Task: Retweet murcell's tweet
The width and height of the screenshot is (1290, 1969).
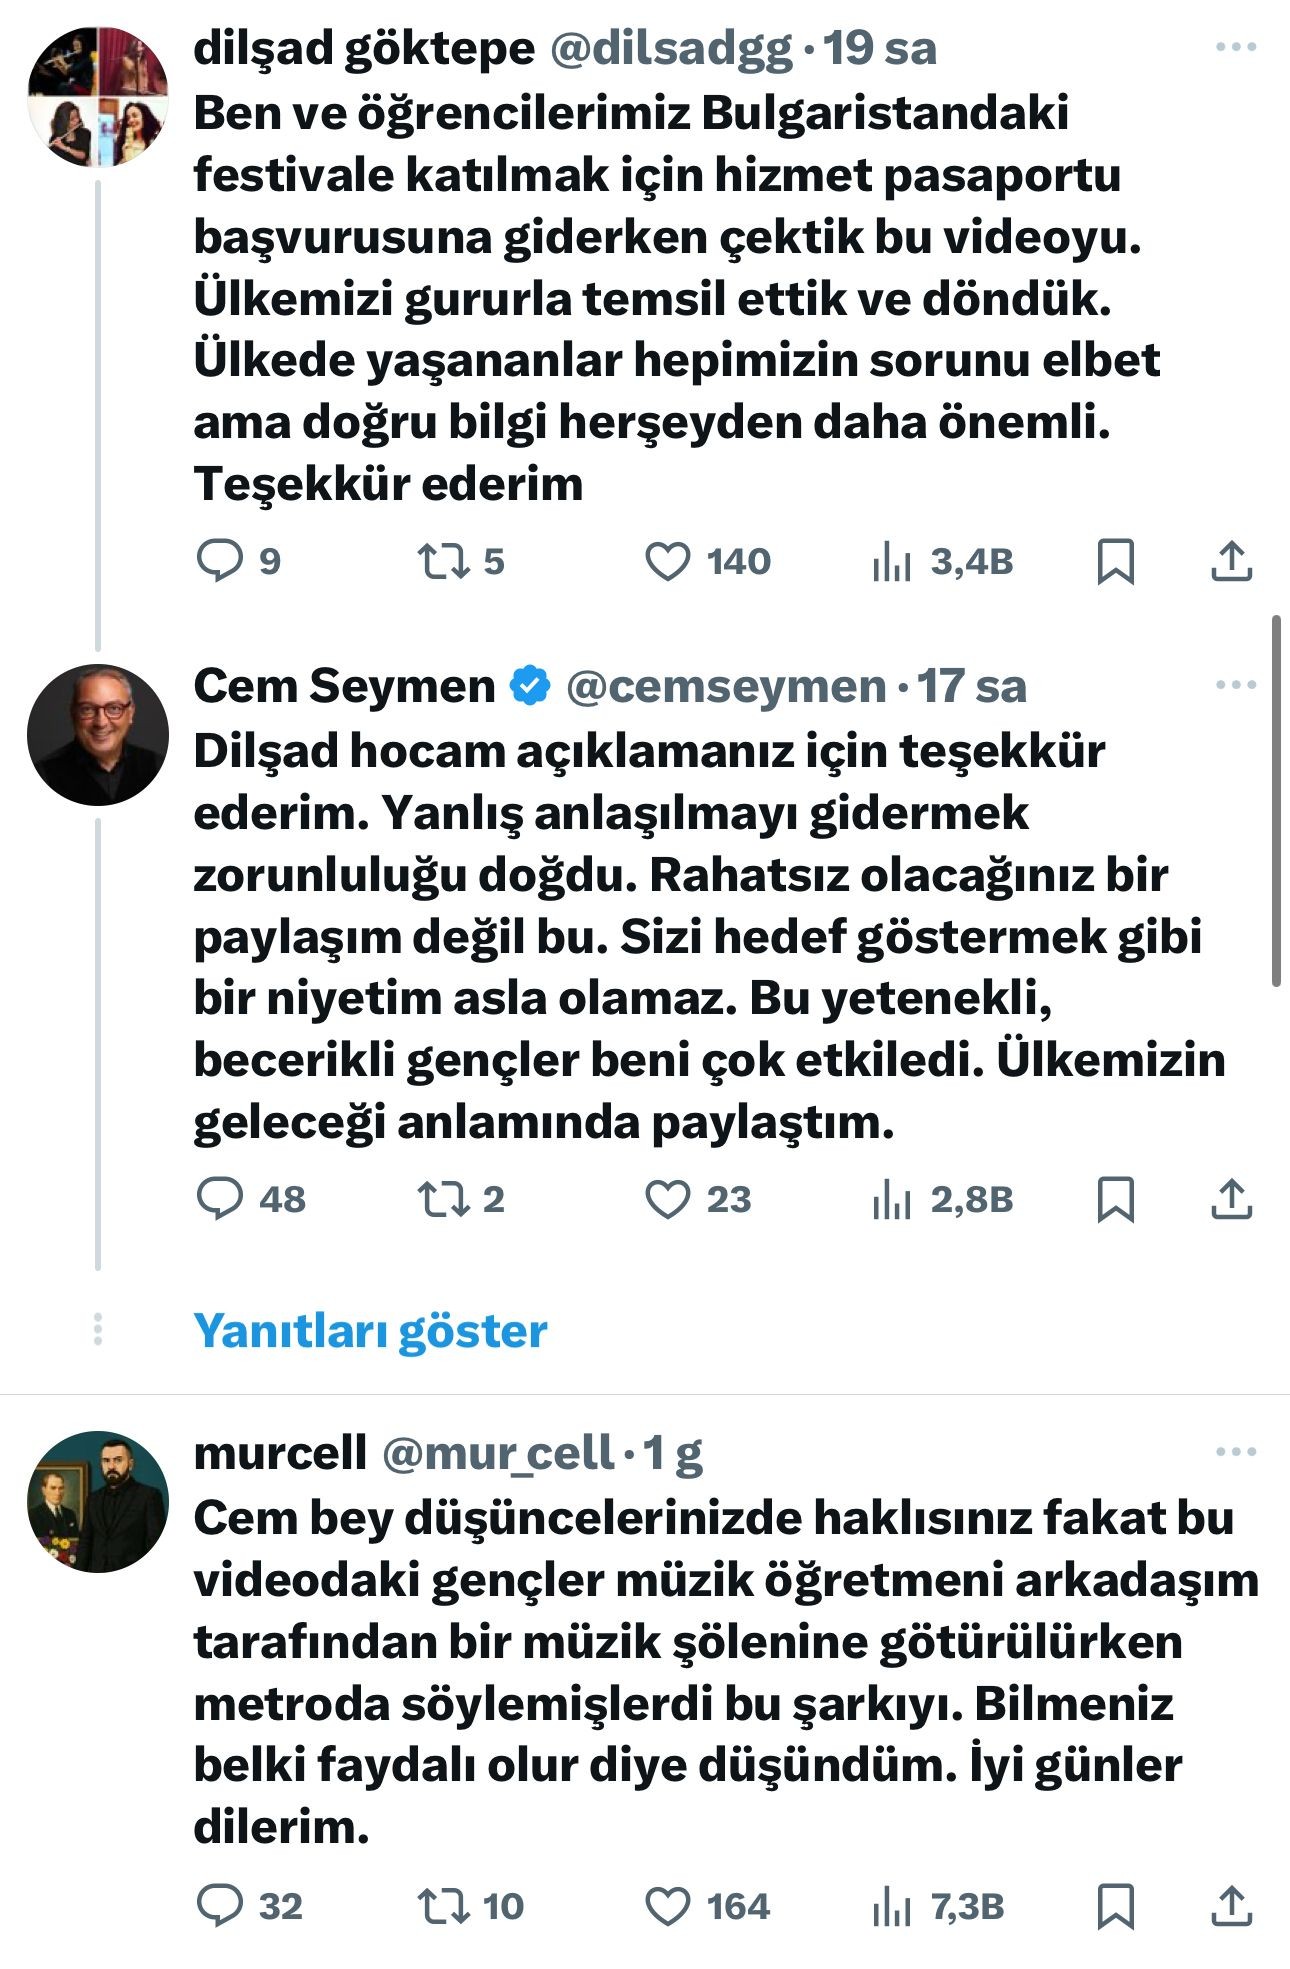Action: pos(444,1906)
